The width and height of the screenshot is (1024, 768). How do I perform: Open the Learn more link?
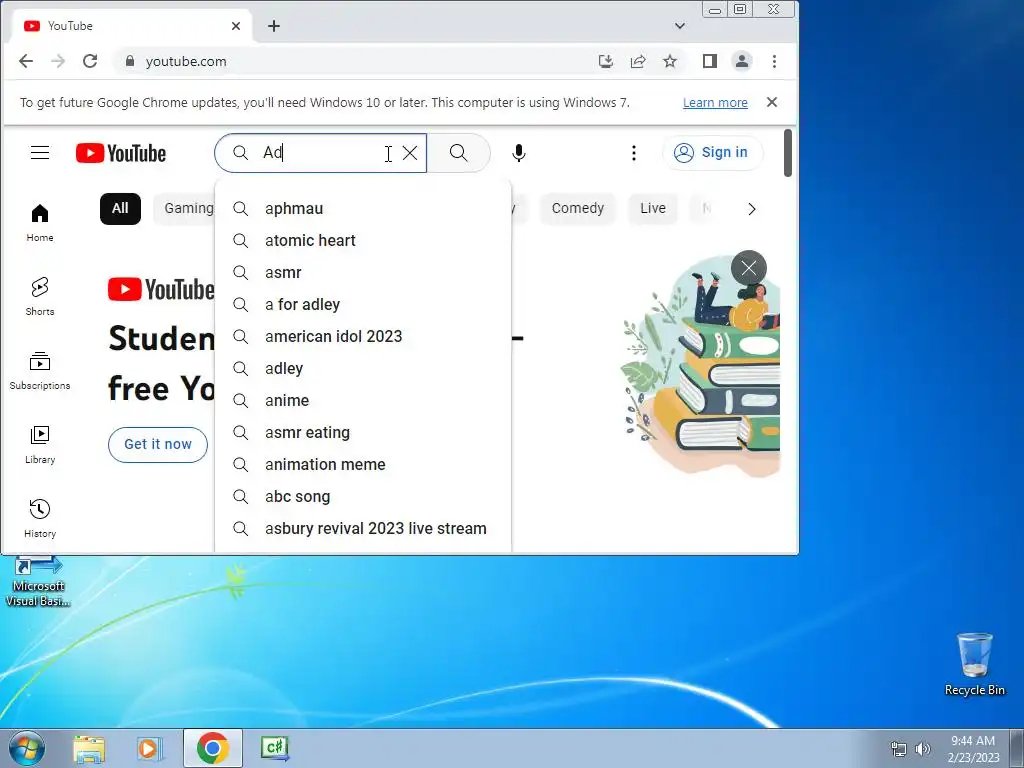pos(715,103)
